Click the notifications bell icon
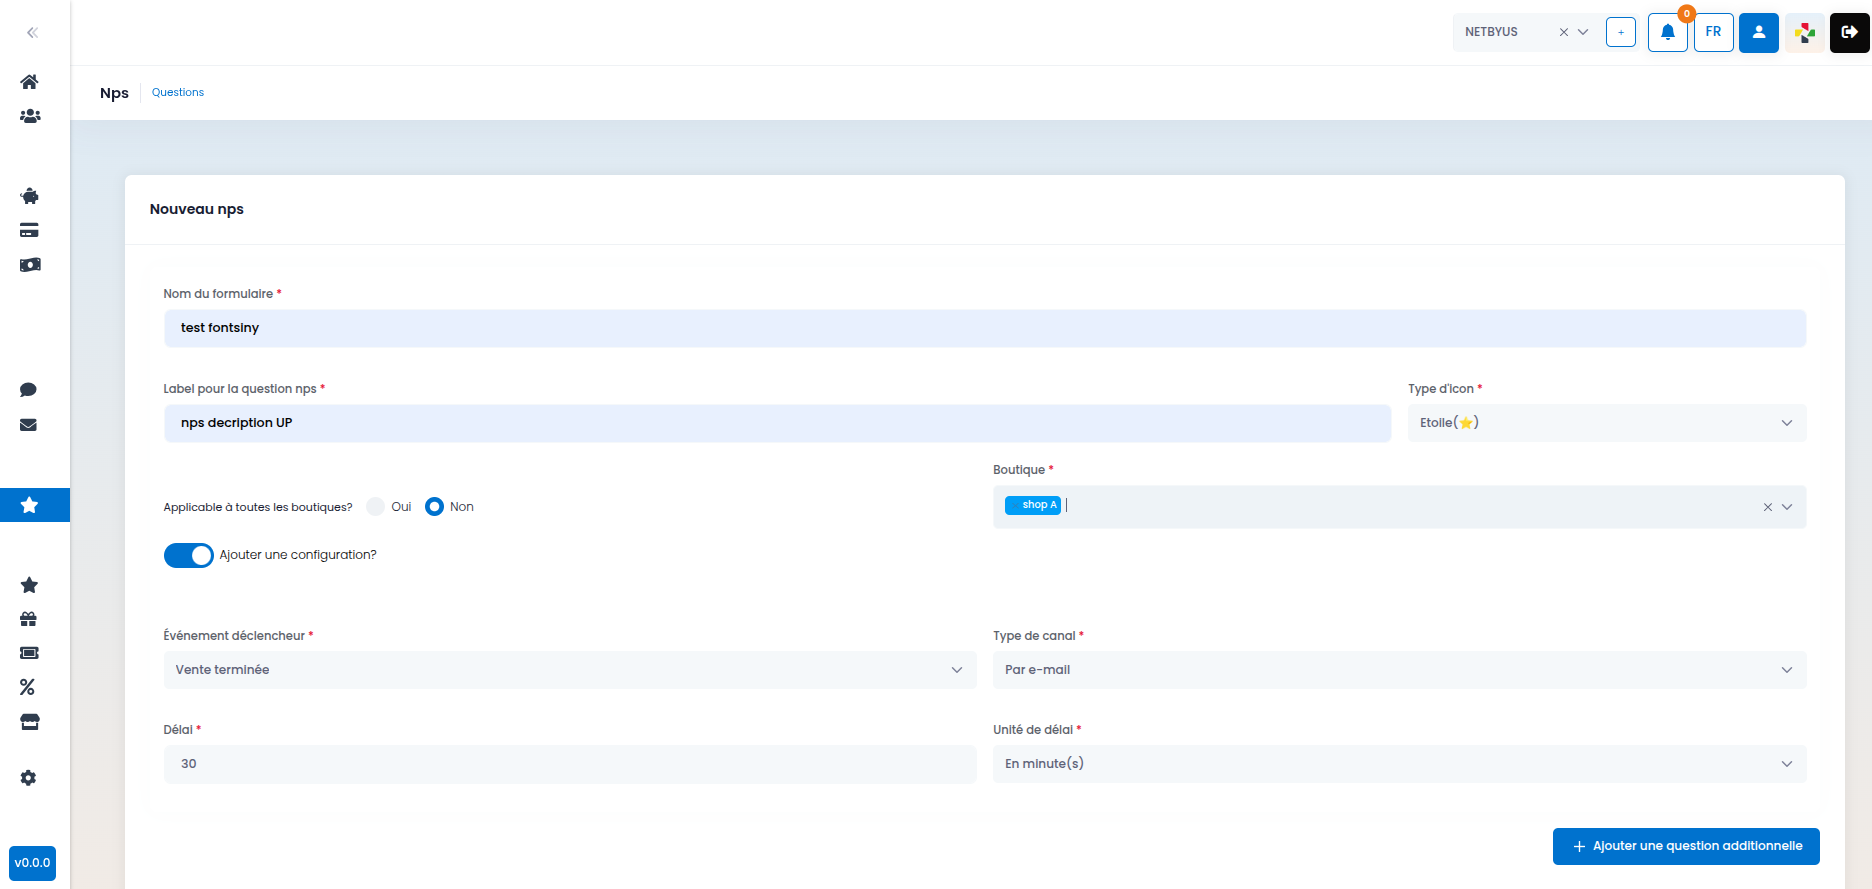 coord(1668,32)
